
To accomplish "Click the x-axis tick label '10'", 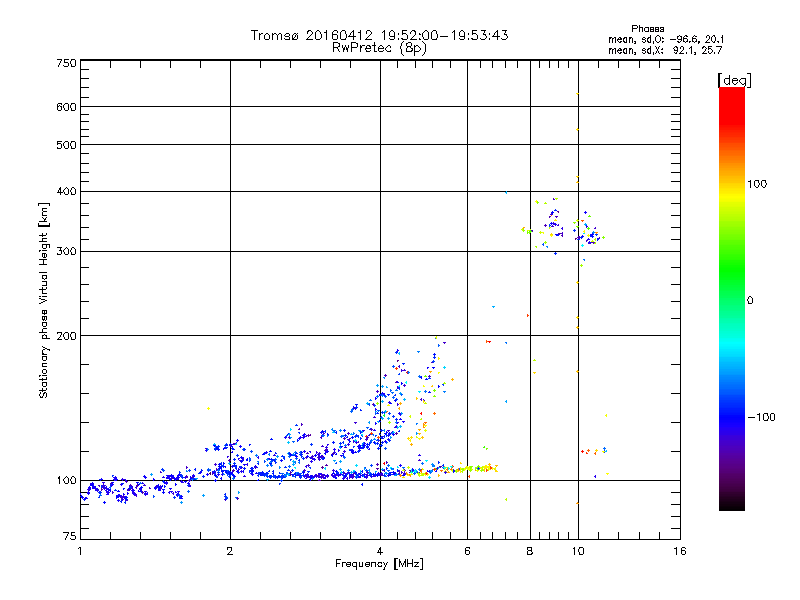I will pos(578,551).
